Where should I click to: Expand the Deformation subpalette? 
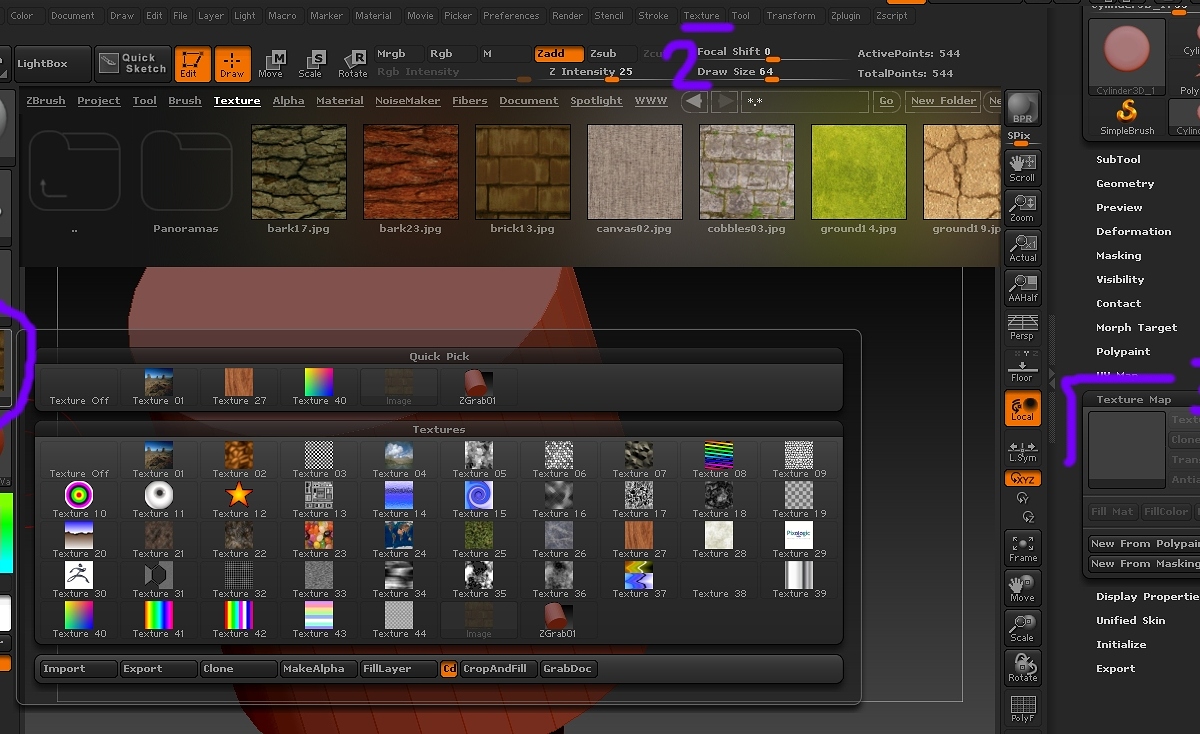1133,232
